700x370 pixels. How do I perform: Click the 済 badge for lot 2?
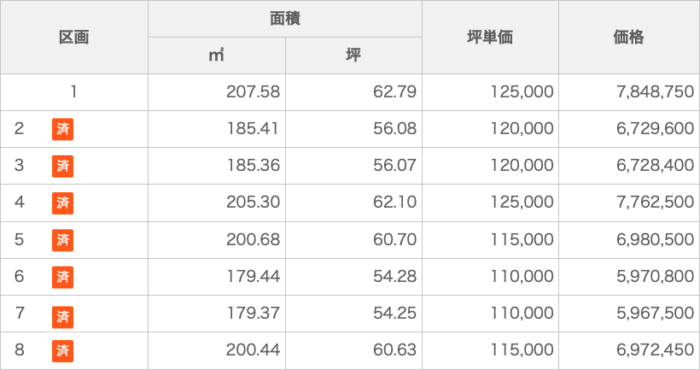click(x=62, y=129)
